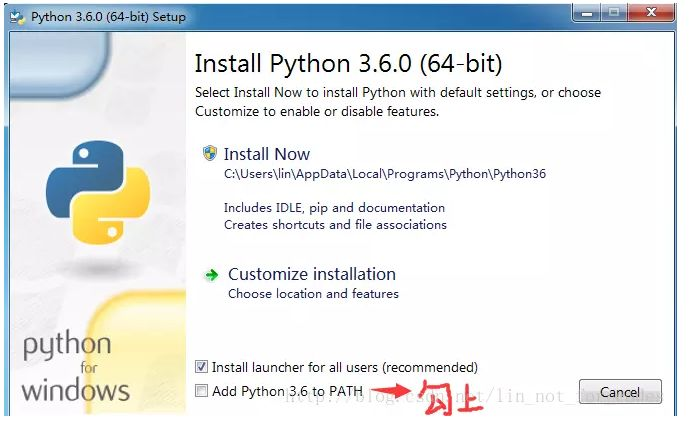
Task: Click the disabled maximize button
Action: tap(614, 13)
